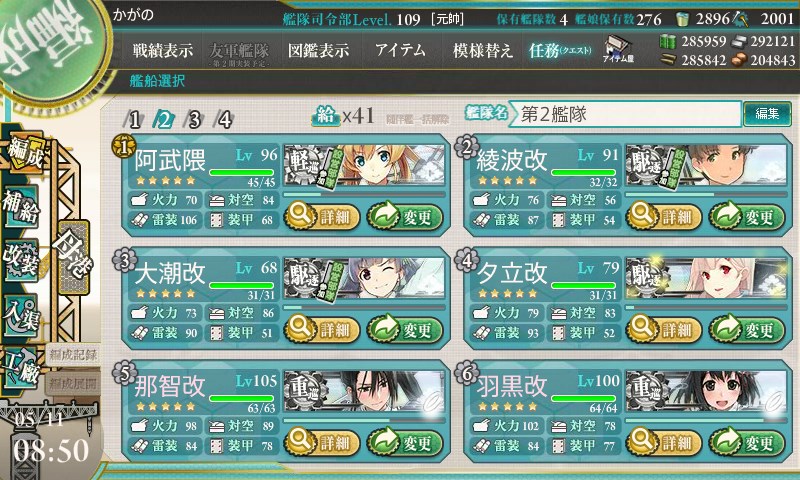The width and height of the screenshot is (800, 480).
Task: Click 変更 change for 羽黒改
Action: point(746,443)
